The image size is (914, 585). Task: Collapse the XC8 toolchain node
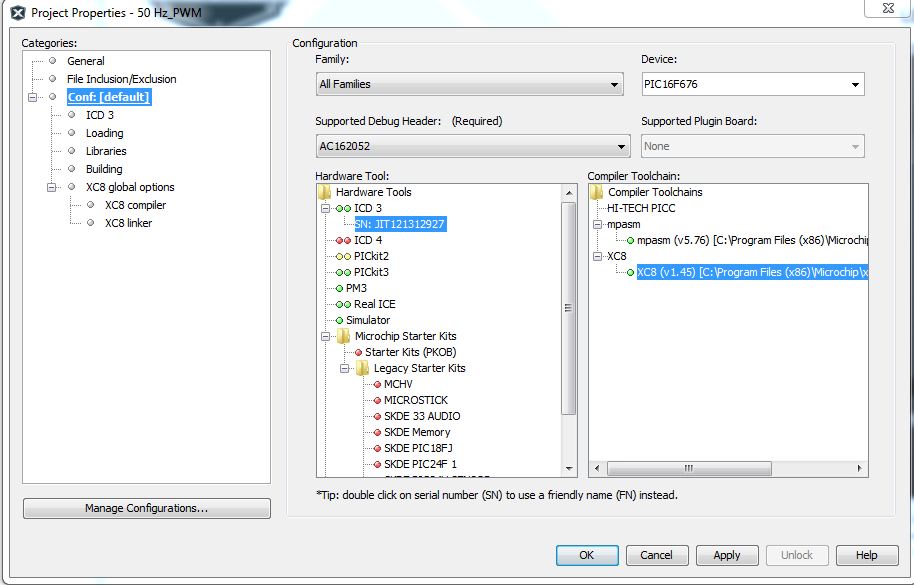coord(596,256)
